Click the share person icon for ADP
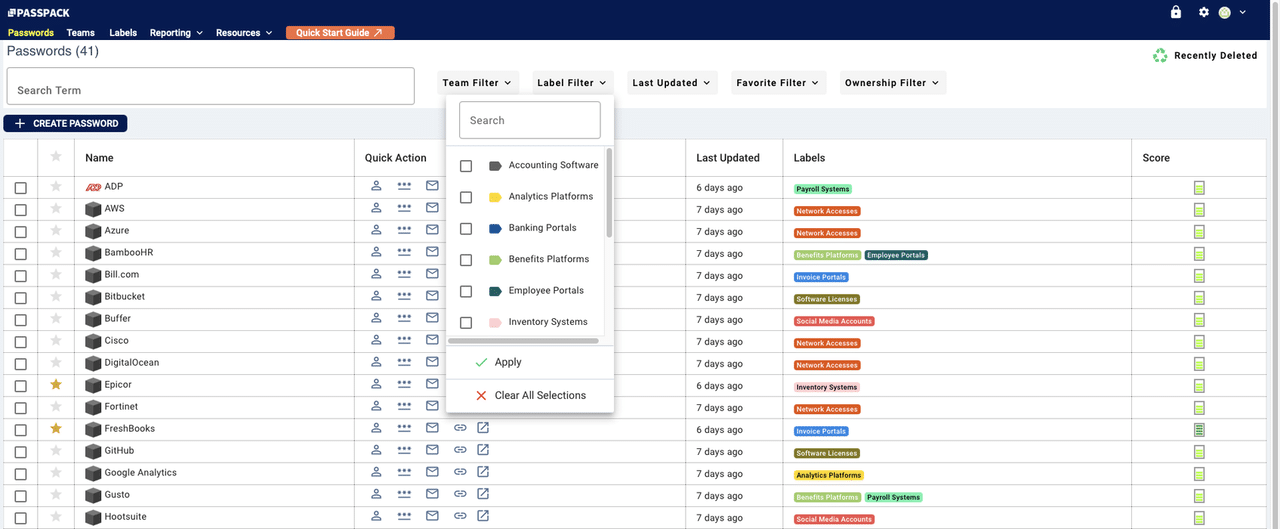Screen dimensions: 1280x529 click(377, 186)
